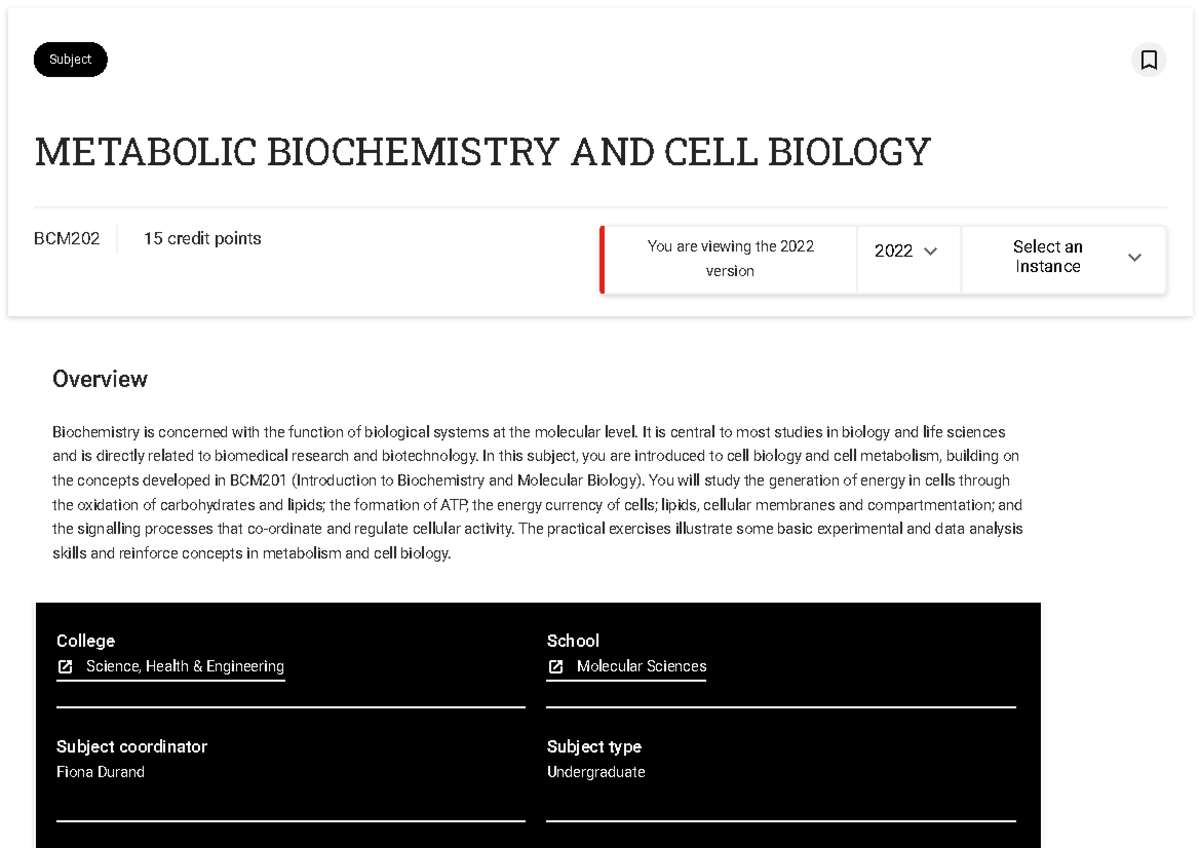Click the Subject type Undergraduate value
The image size is (1200, 848).
coord(596,772)
